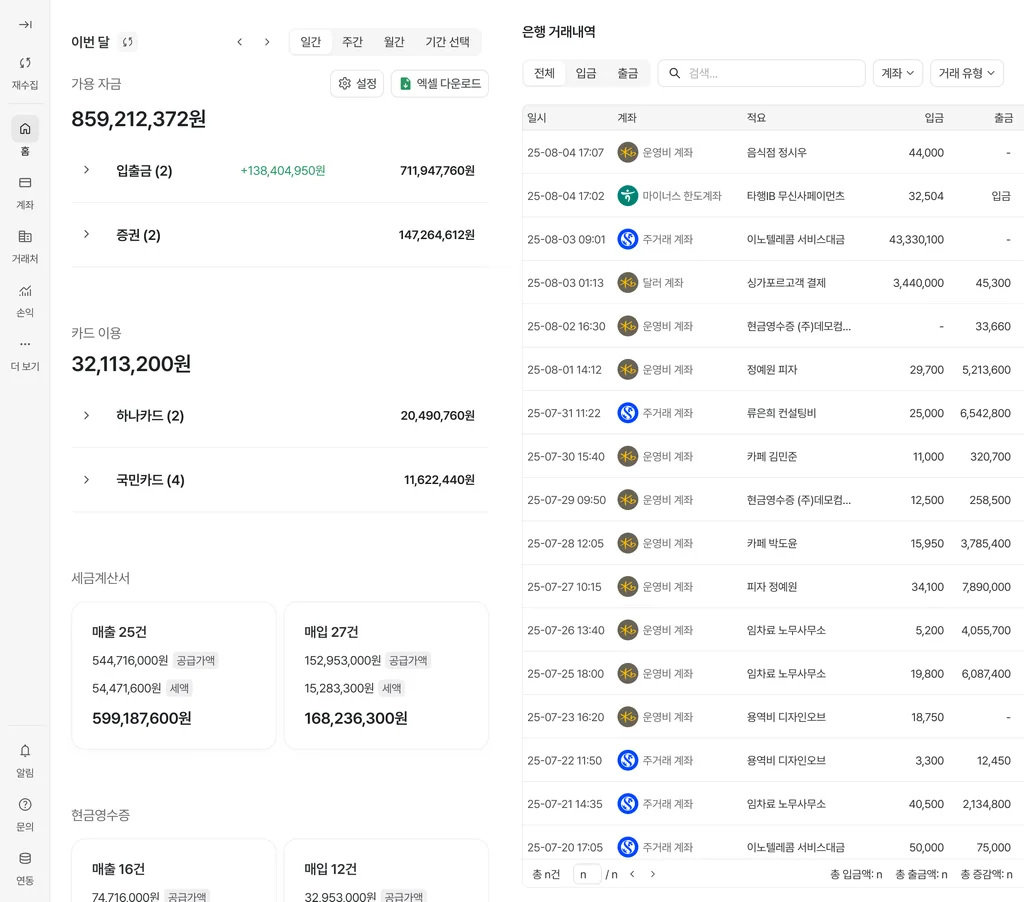
Task: Switch period view to 주간
Action: [352, 42]
